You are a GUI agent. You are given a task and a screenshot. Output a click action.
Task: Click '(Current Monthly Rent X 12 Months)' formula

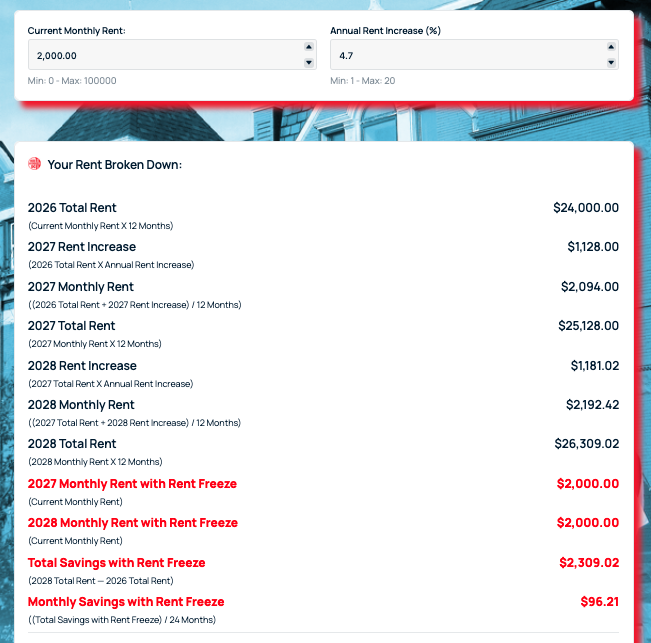[100, 226]
